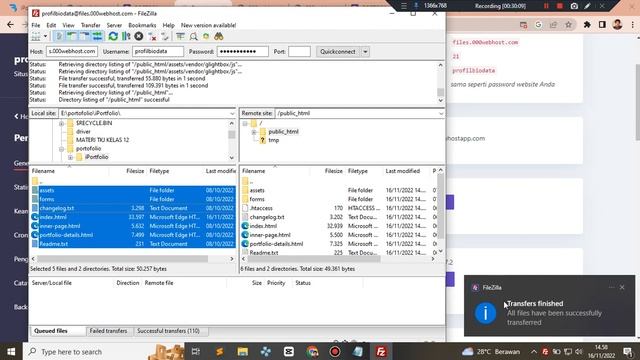Screen dimensions: 640x360
Task: Select the tmp folder in remote tree
Action: point(273,140)
